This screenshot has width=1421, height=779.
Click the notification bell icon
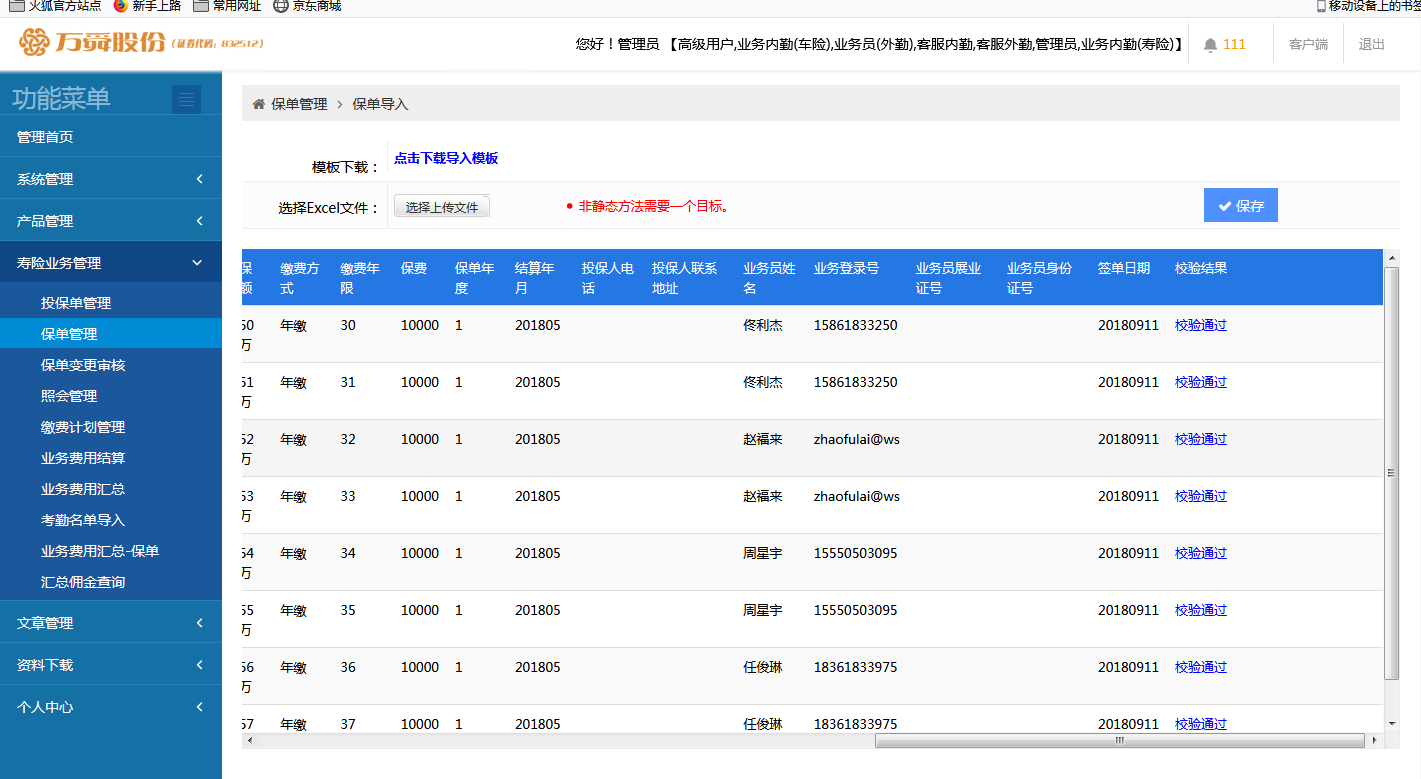(1210, 45)
